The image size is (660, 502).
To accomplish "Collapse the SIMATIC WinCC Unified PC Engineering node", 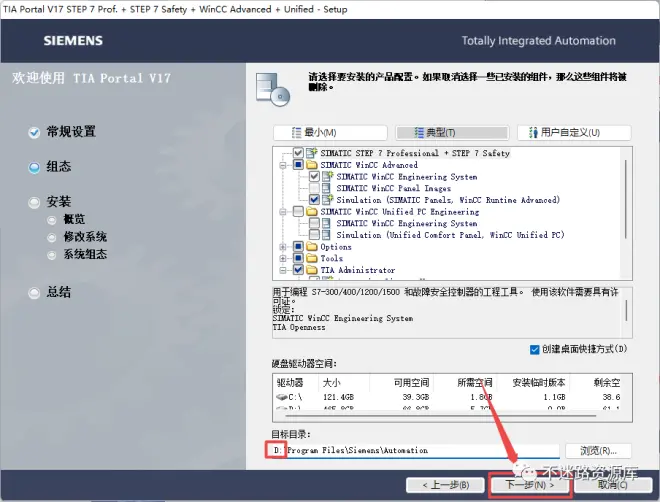I will [x=283, y=212].
